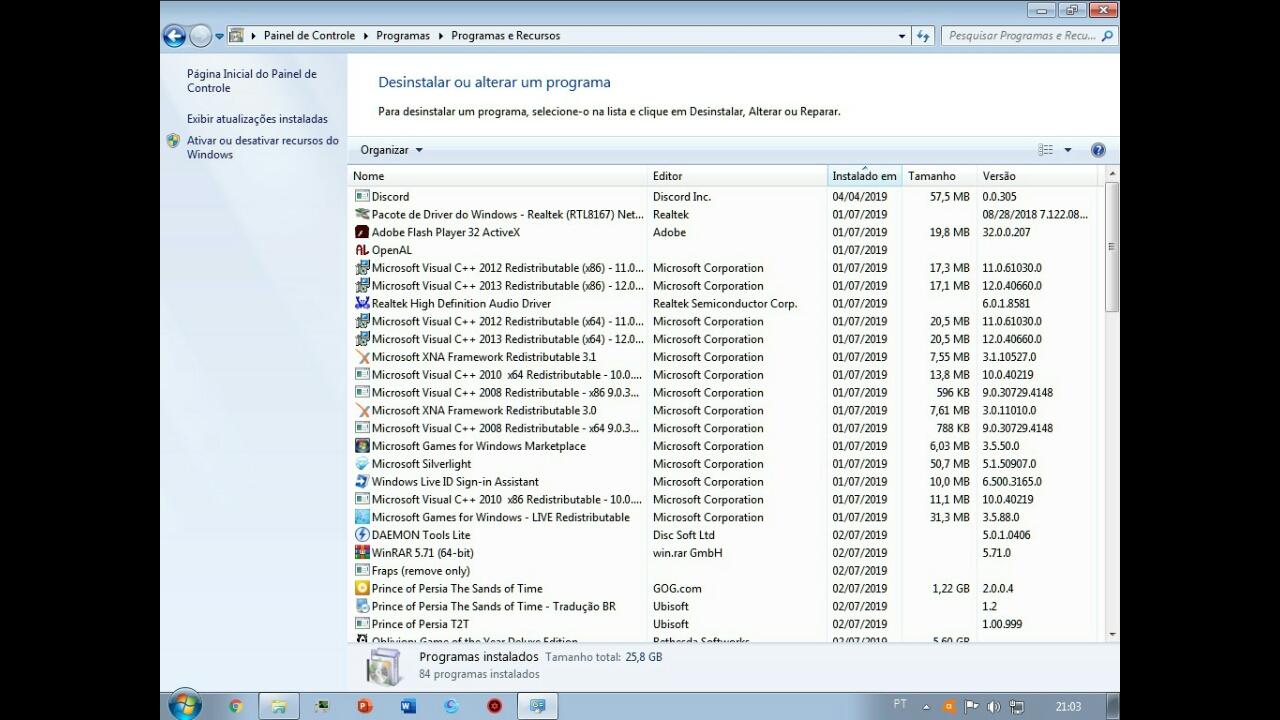Click the language indicator PT
This screenshot has width=1280, height=720.
[900, 705]
